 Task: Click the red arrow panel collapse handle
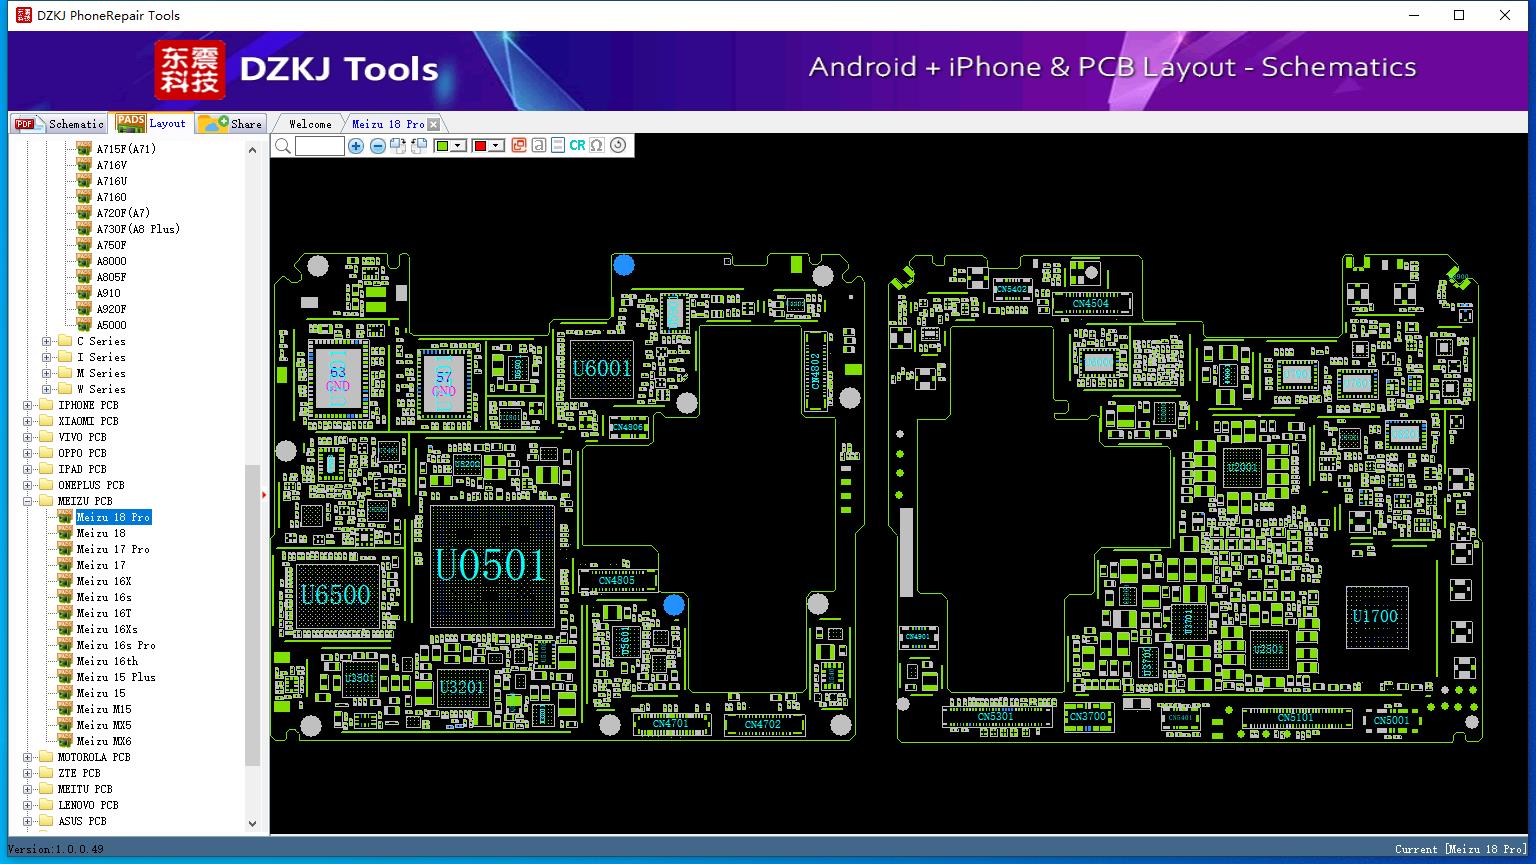tap(264, 494)
